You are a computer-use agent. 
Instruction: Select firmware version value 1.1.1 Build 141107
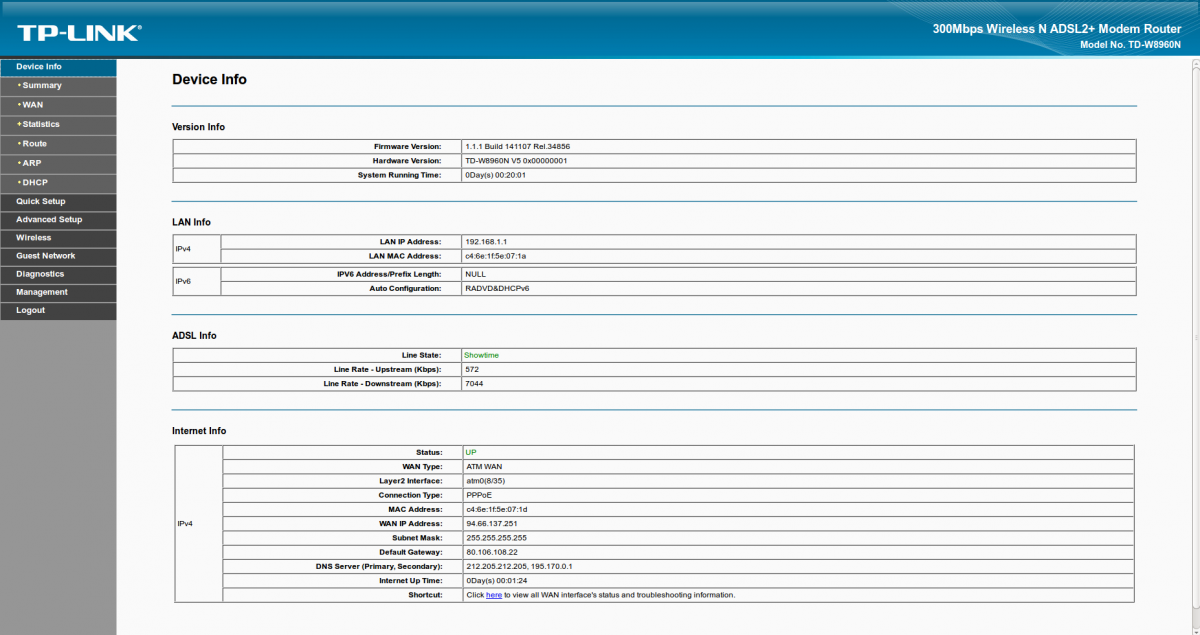click(517, 147)
